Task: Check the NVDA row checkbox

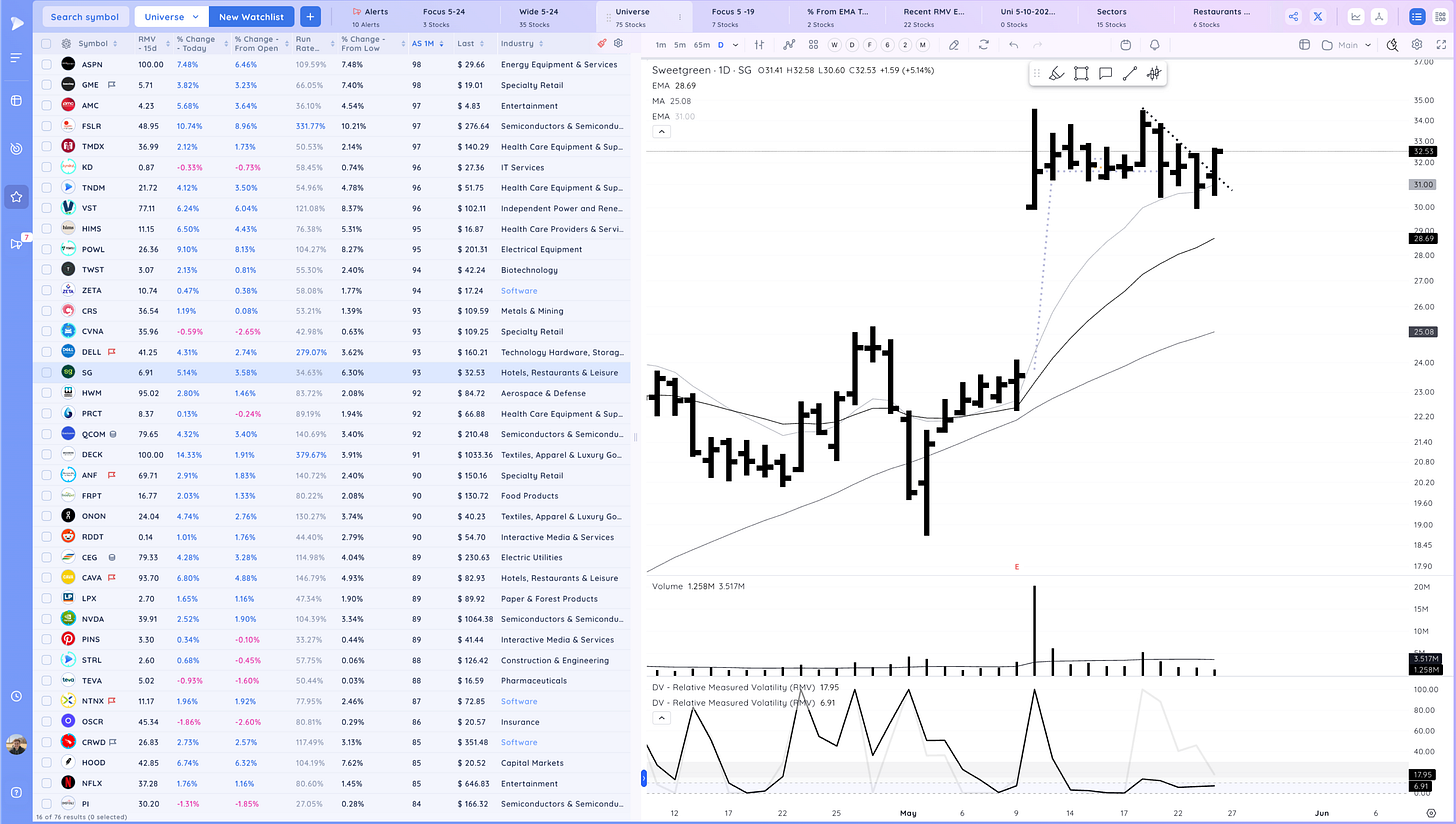Action: click(x=46, y=619)
